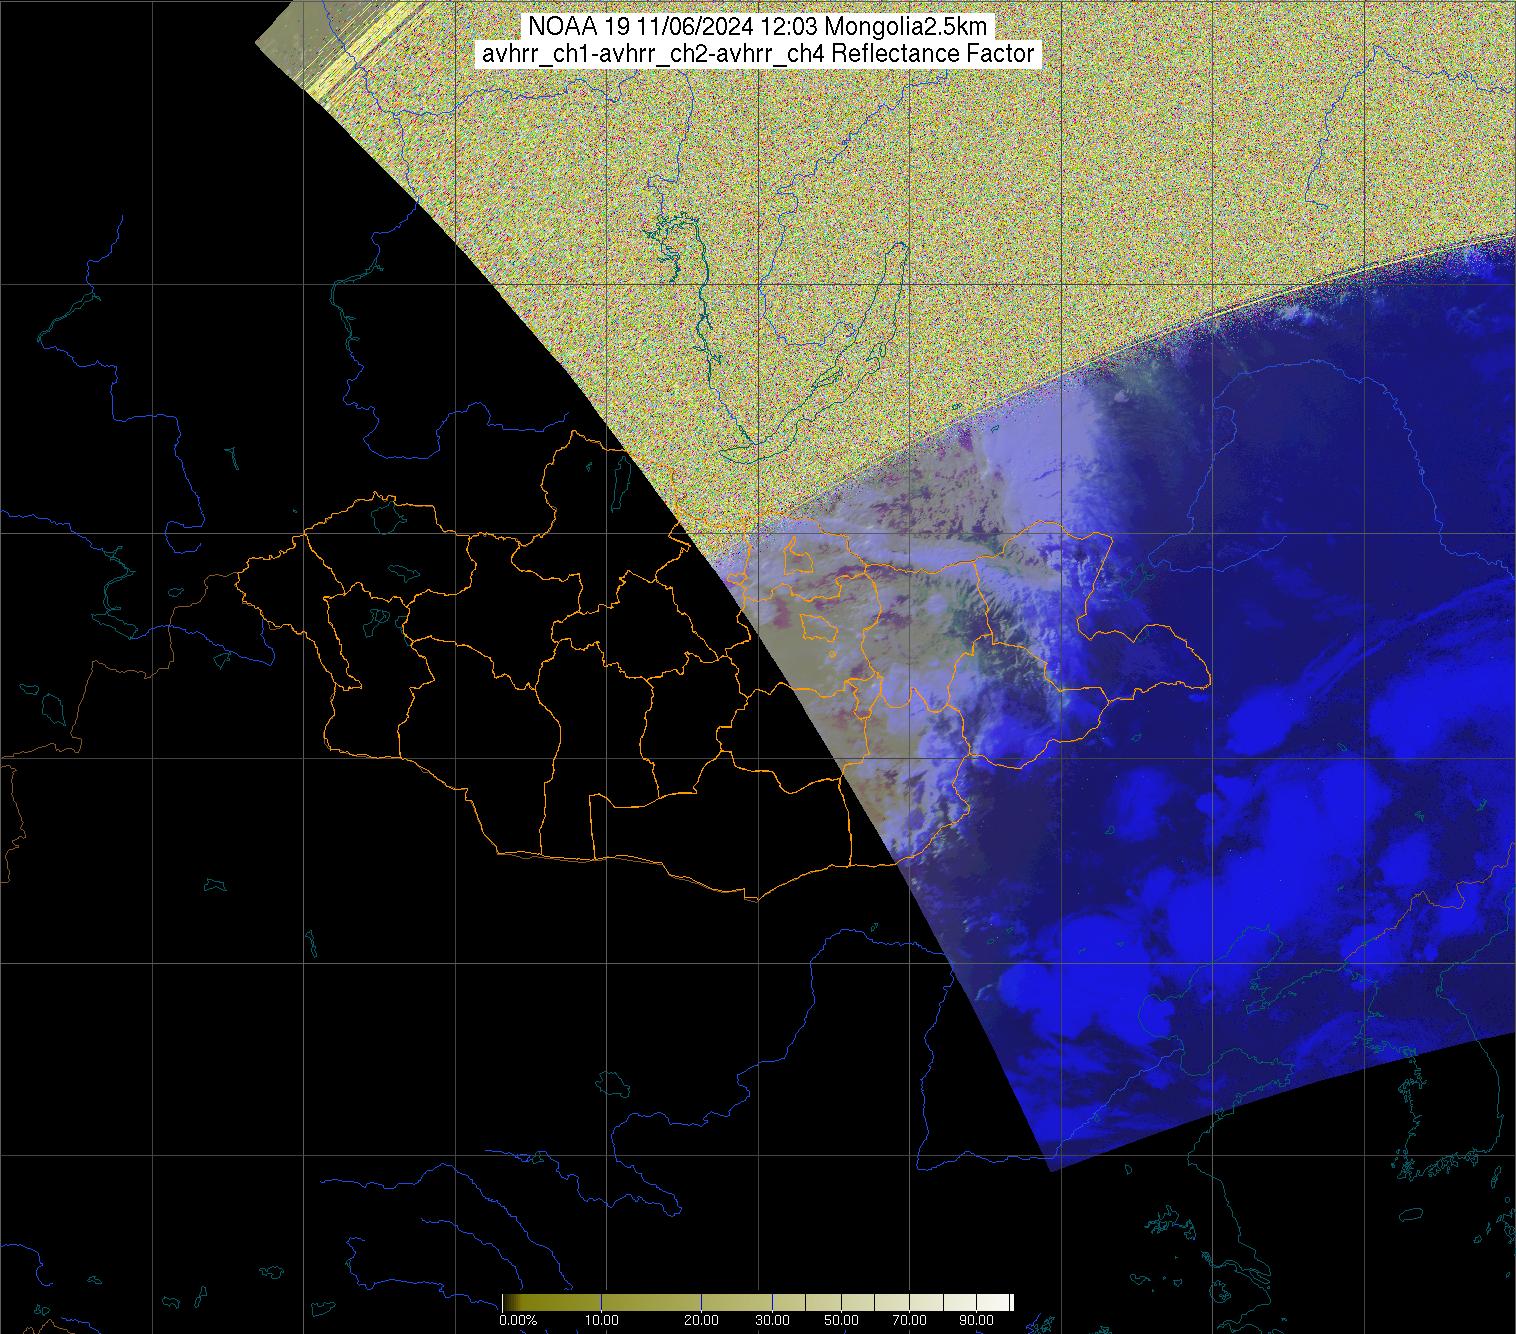Screen dimensions: 1516x1334
Task: Pick the color bar segment between 10.00 and 20.00
Action: pos(650,1302)
